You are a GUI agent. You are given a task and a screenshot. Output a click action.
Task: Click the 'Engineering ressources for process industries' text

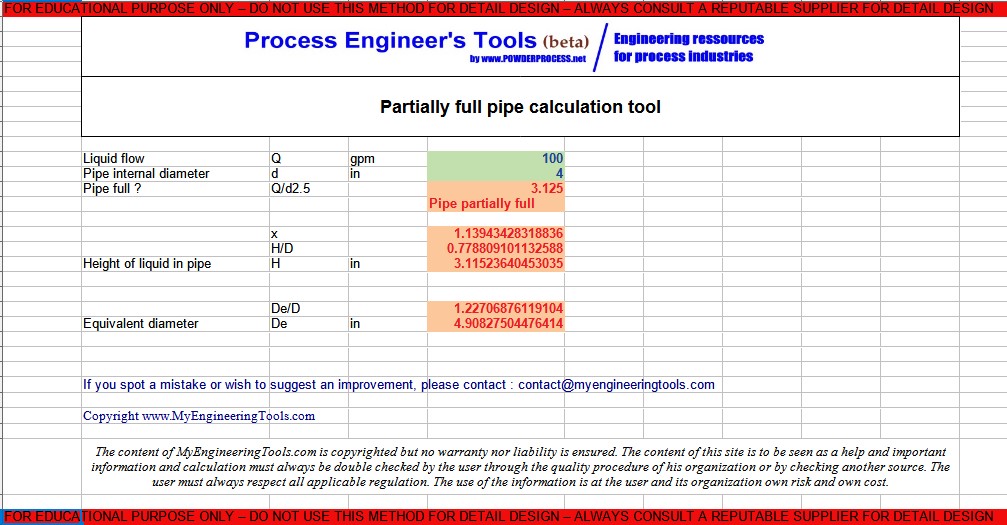coord(688,48)
